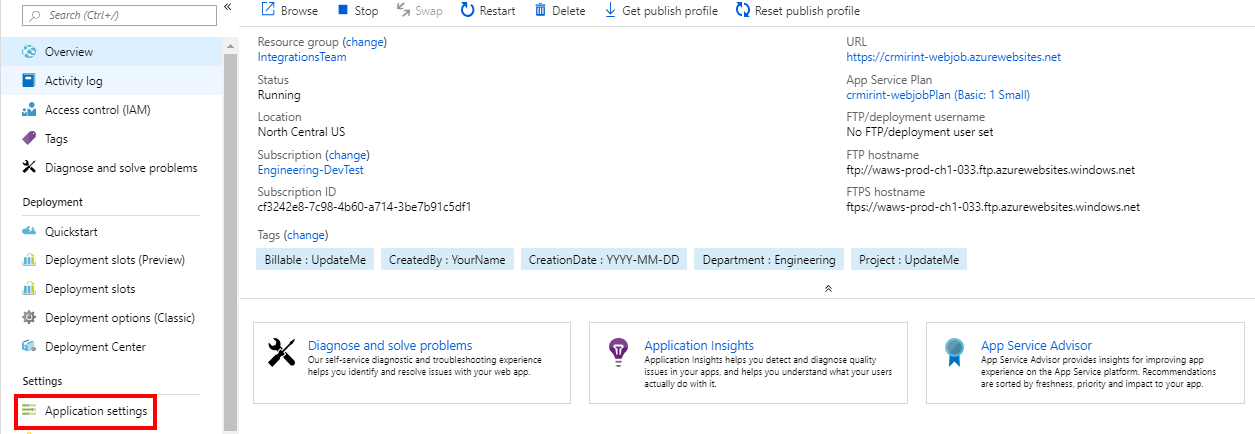1255x434 pixels.
Task: Open the IntegrationsTeam resource group link
Action: click(302, 57)
